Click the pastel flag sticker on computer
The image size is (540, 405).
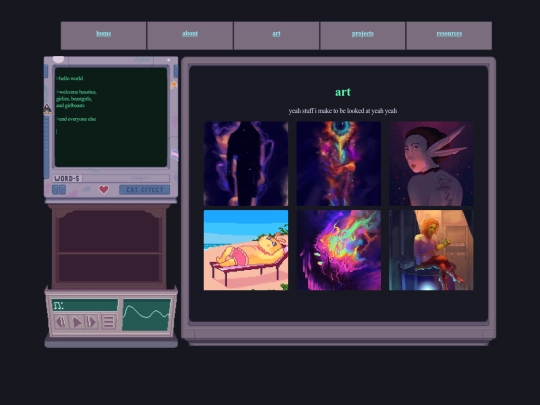pyautogui.click(x=175, y=155)
